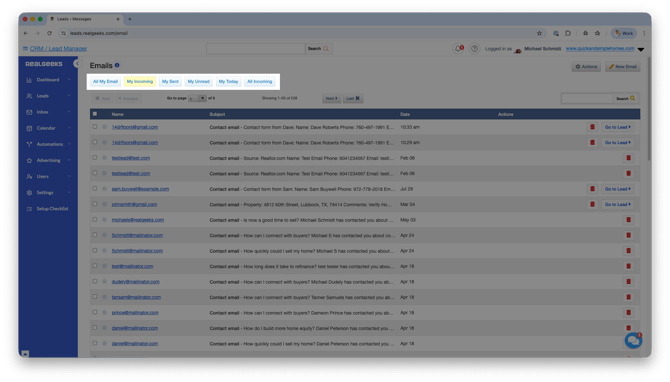Expand the Settings menu chevron
Image resolution: width=670 pixels, height=382 pixels.
coord(69,193)
